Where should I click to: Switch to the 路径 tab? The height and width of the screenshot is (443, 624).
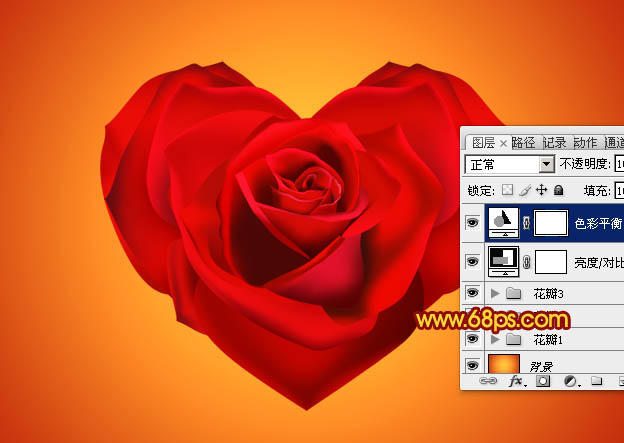(x=523, y=142)
